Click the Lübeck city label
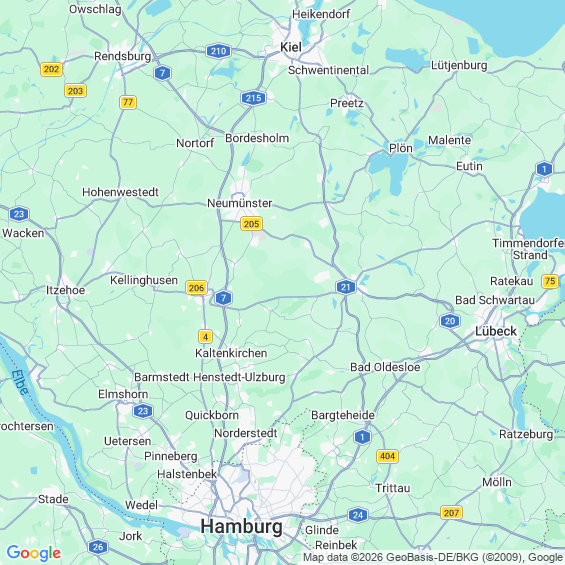Screen dimensions: 565x565 click(495, 331)
